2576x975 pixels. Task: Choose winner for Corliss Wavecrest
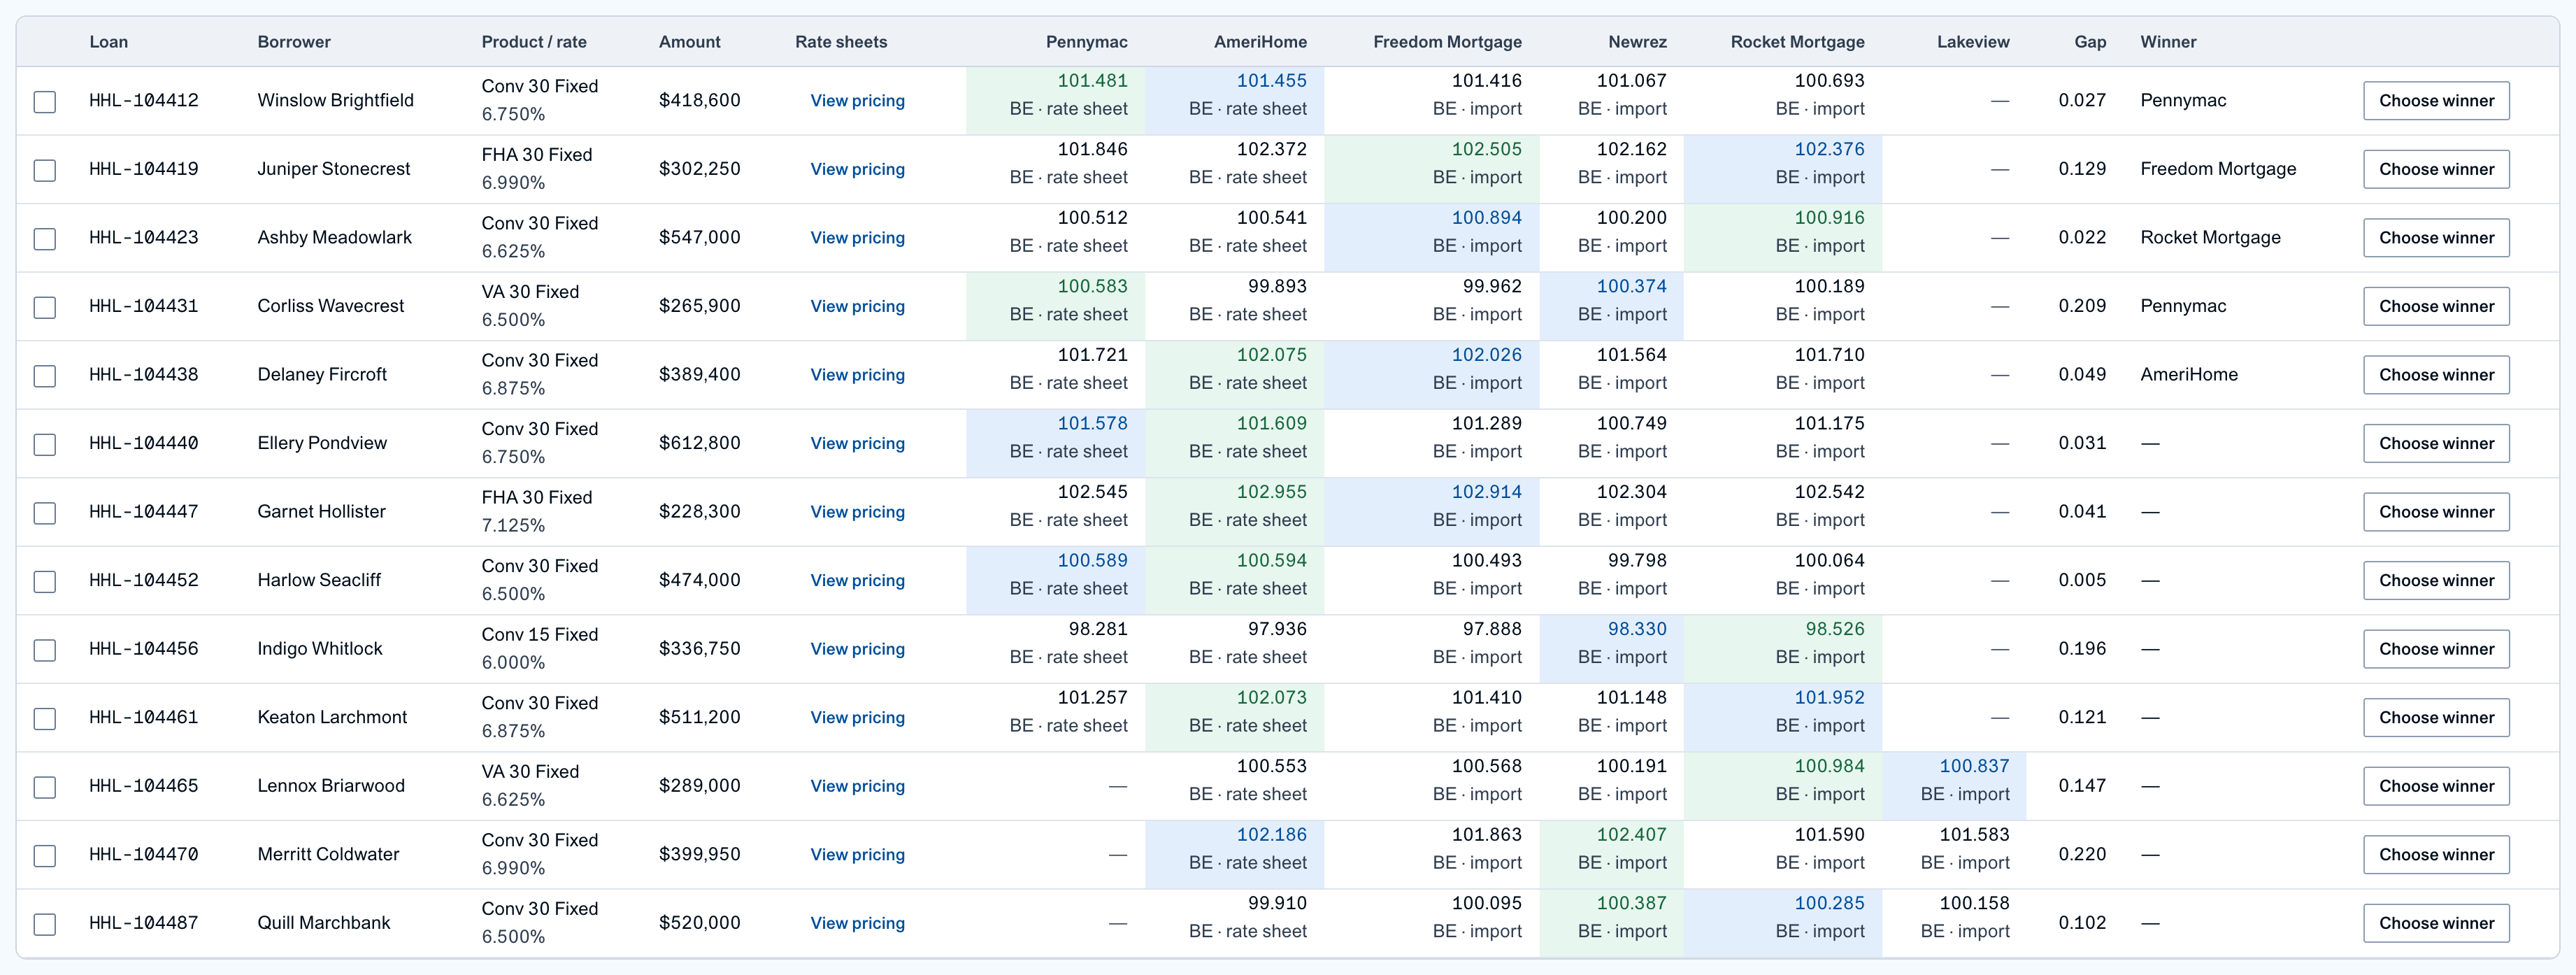coord(2436,307)
